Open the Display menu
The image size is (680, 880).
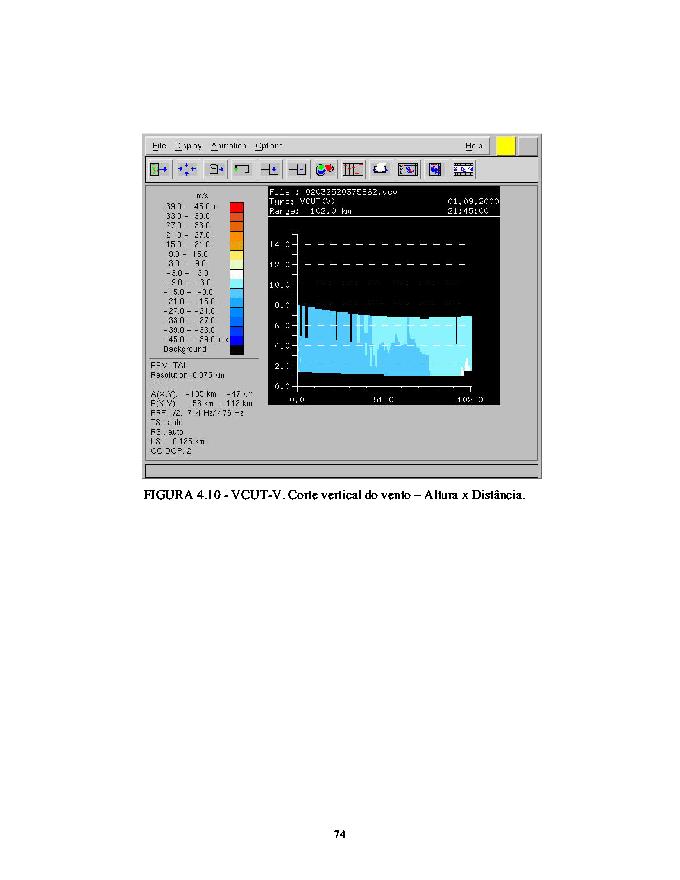[x=189, y=146]
